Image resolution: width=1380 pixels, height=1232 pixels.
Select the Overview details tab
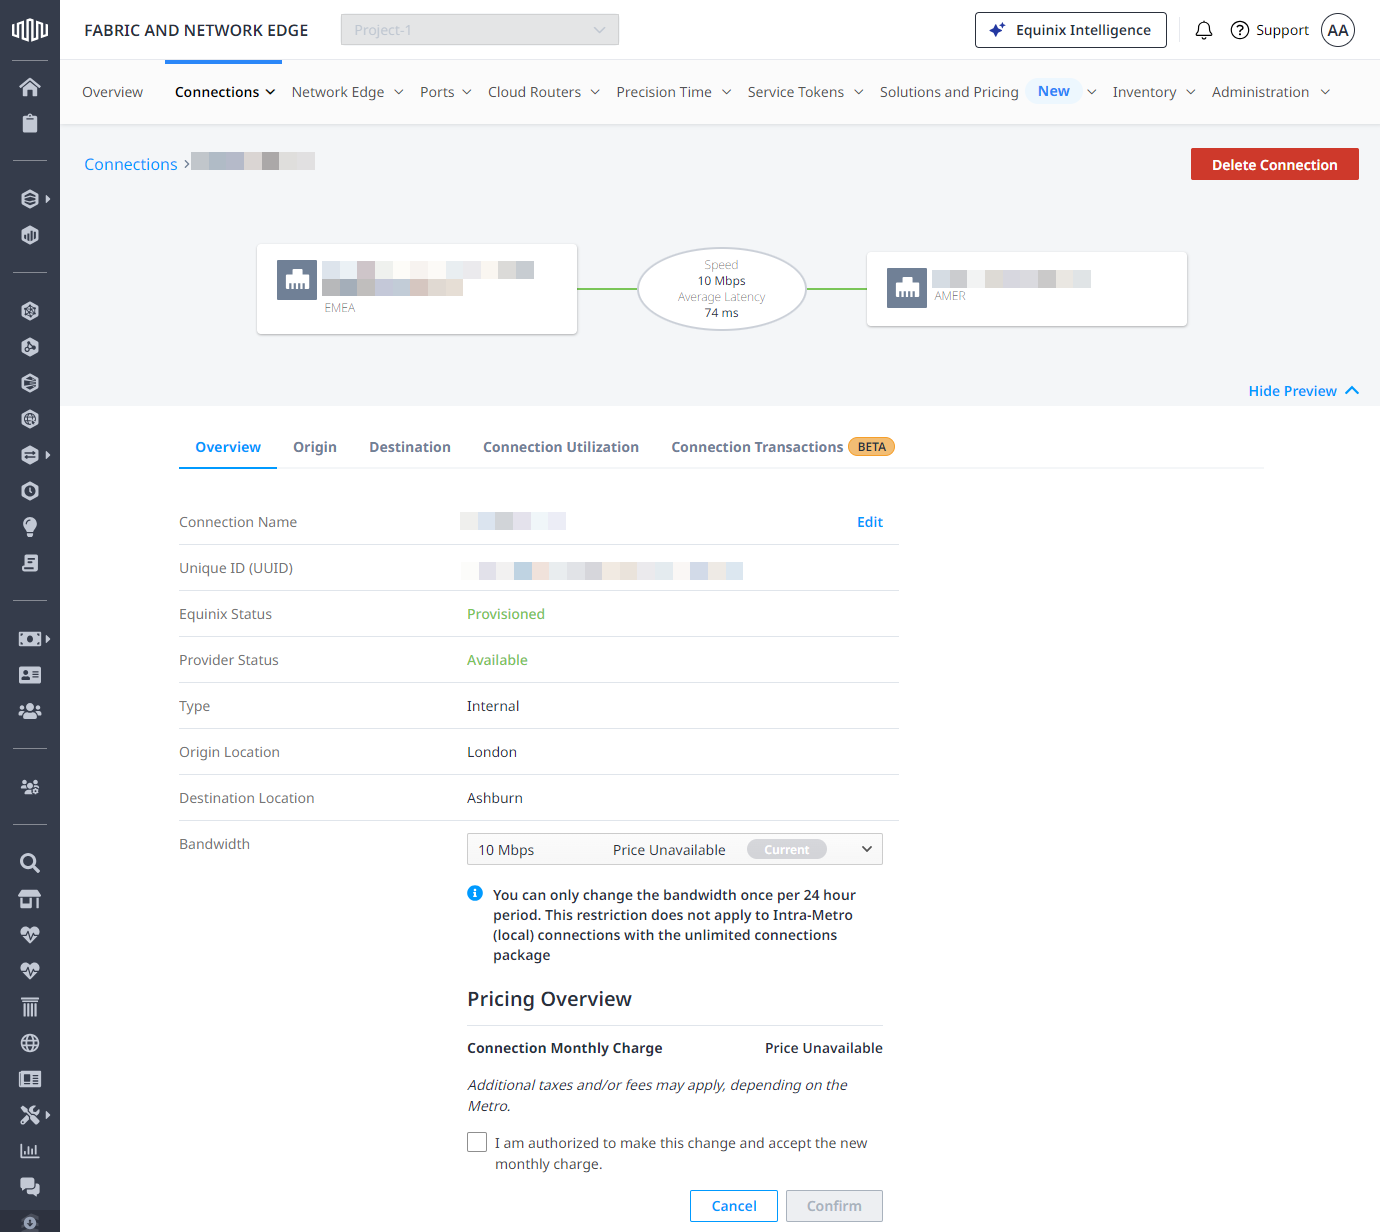pyautogui.click(x=228, y=447)
